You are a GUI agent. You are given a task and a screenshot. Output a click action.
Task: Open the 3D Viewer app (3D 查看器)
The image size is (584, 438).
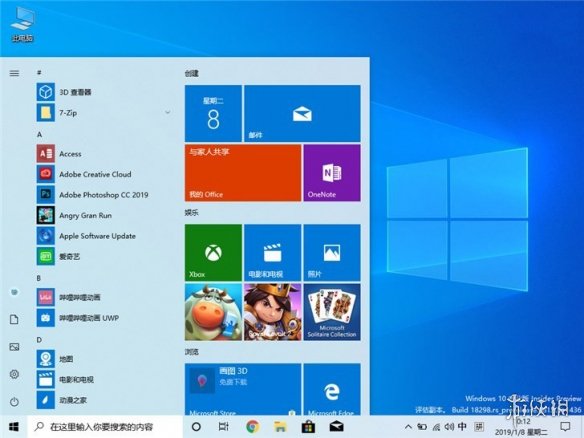101,92
